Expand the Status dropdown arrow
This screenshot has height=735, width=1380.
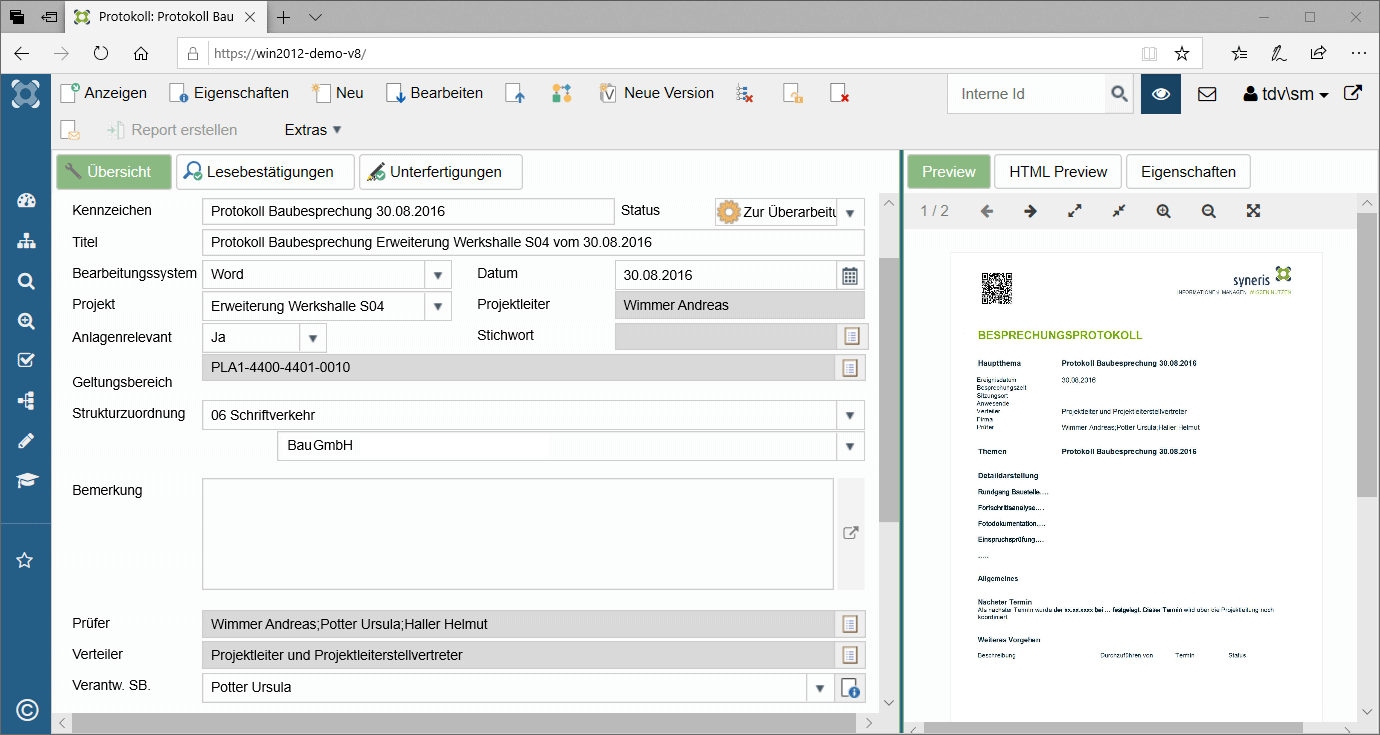850,213
